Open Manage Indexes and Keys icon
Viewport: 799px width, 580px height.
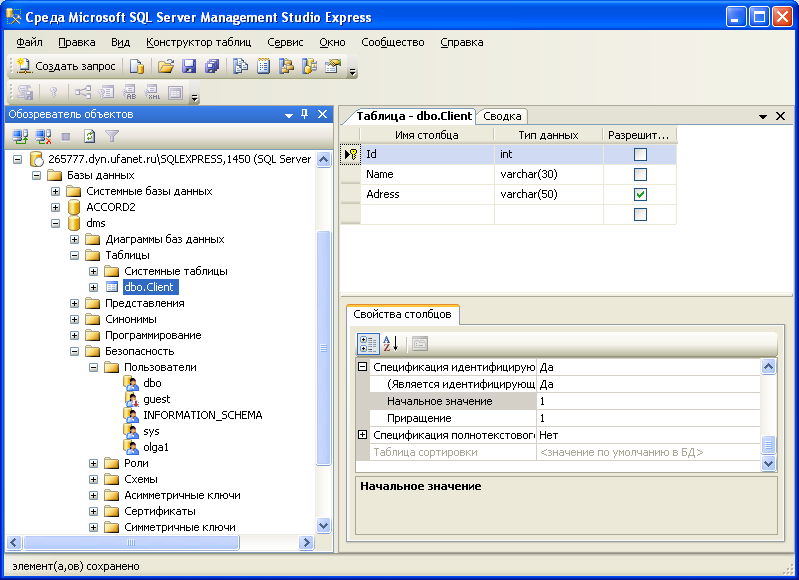[106, 92]
